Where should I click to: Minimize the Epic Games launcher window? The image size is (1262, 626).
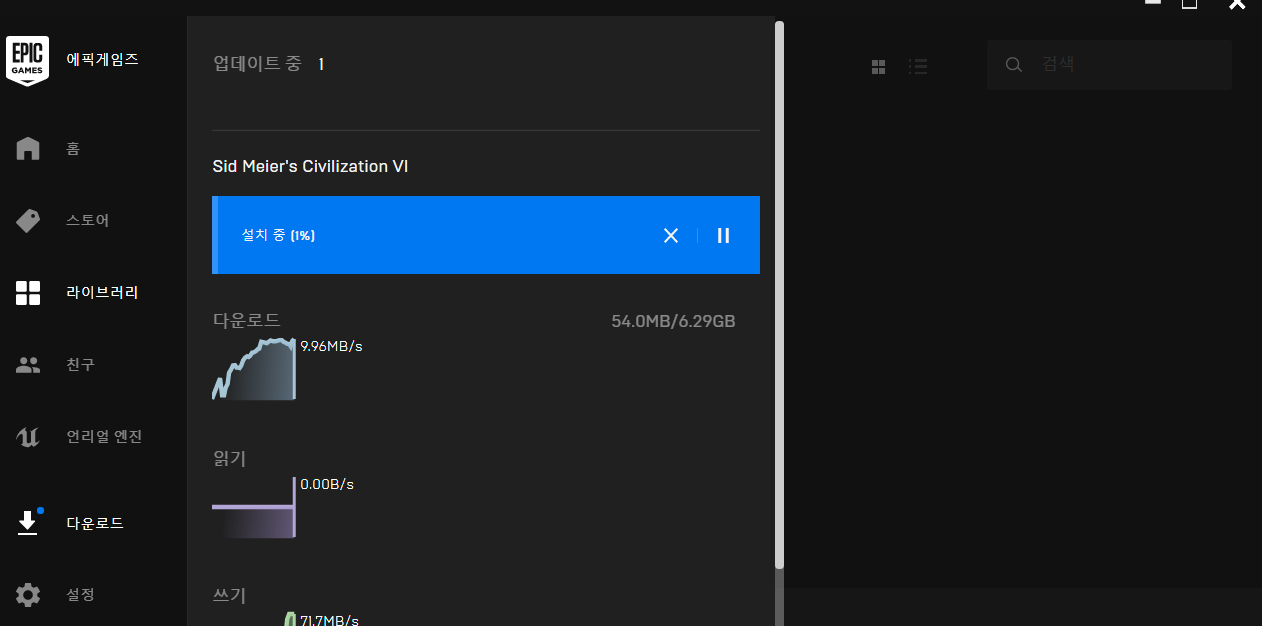pos(1153,4)
